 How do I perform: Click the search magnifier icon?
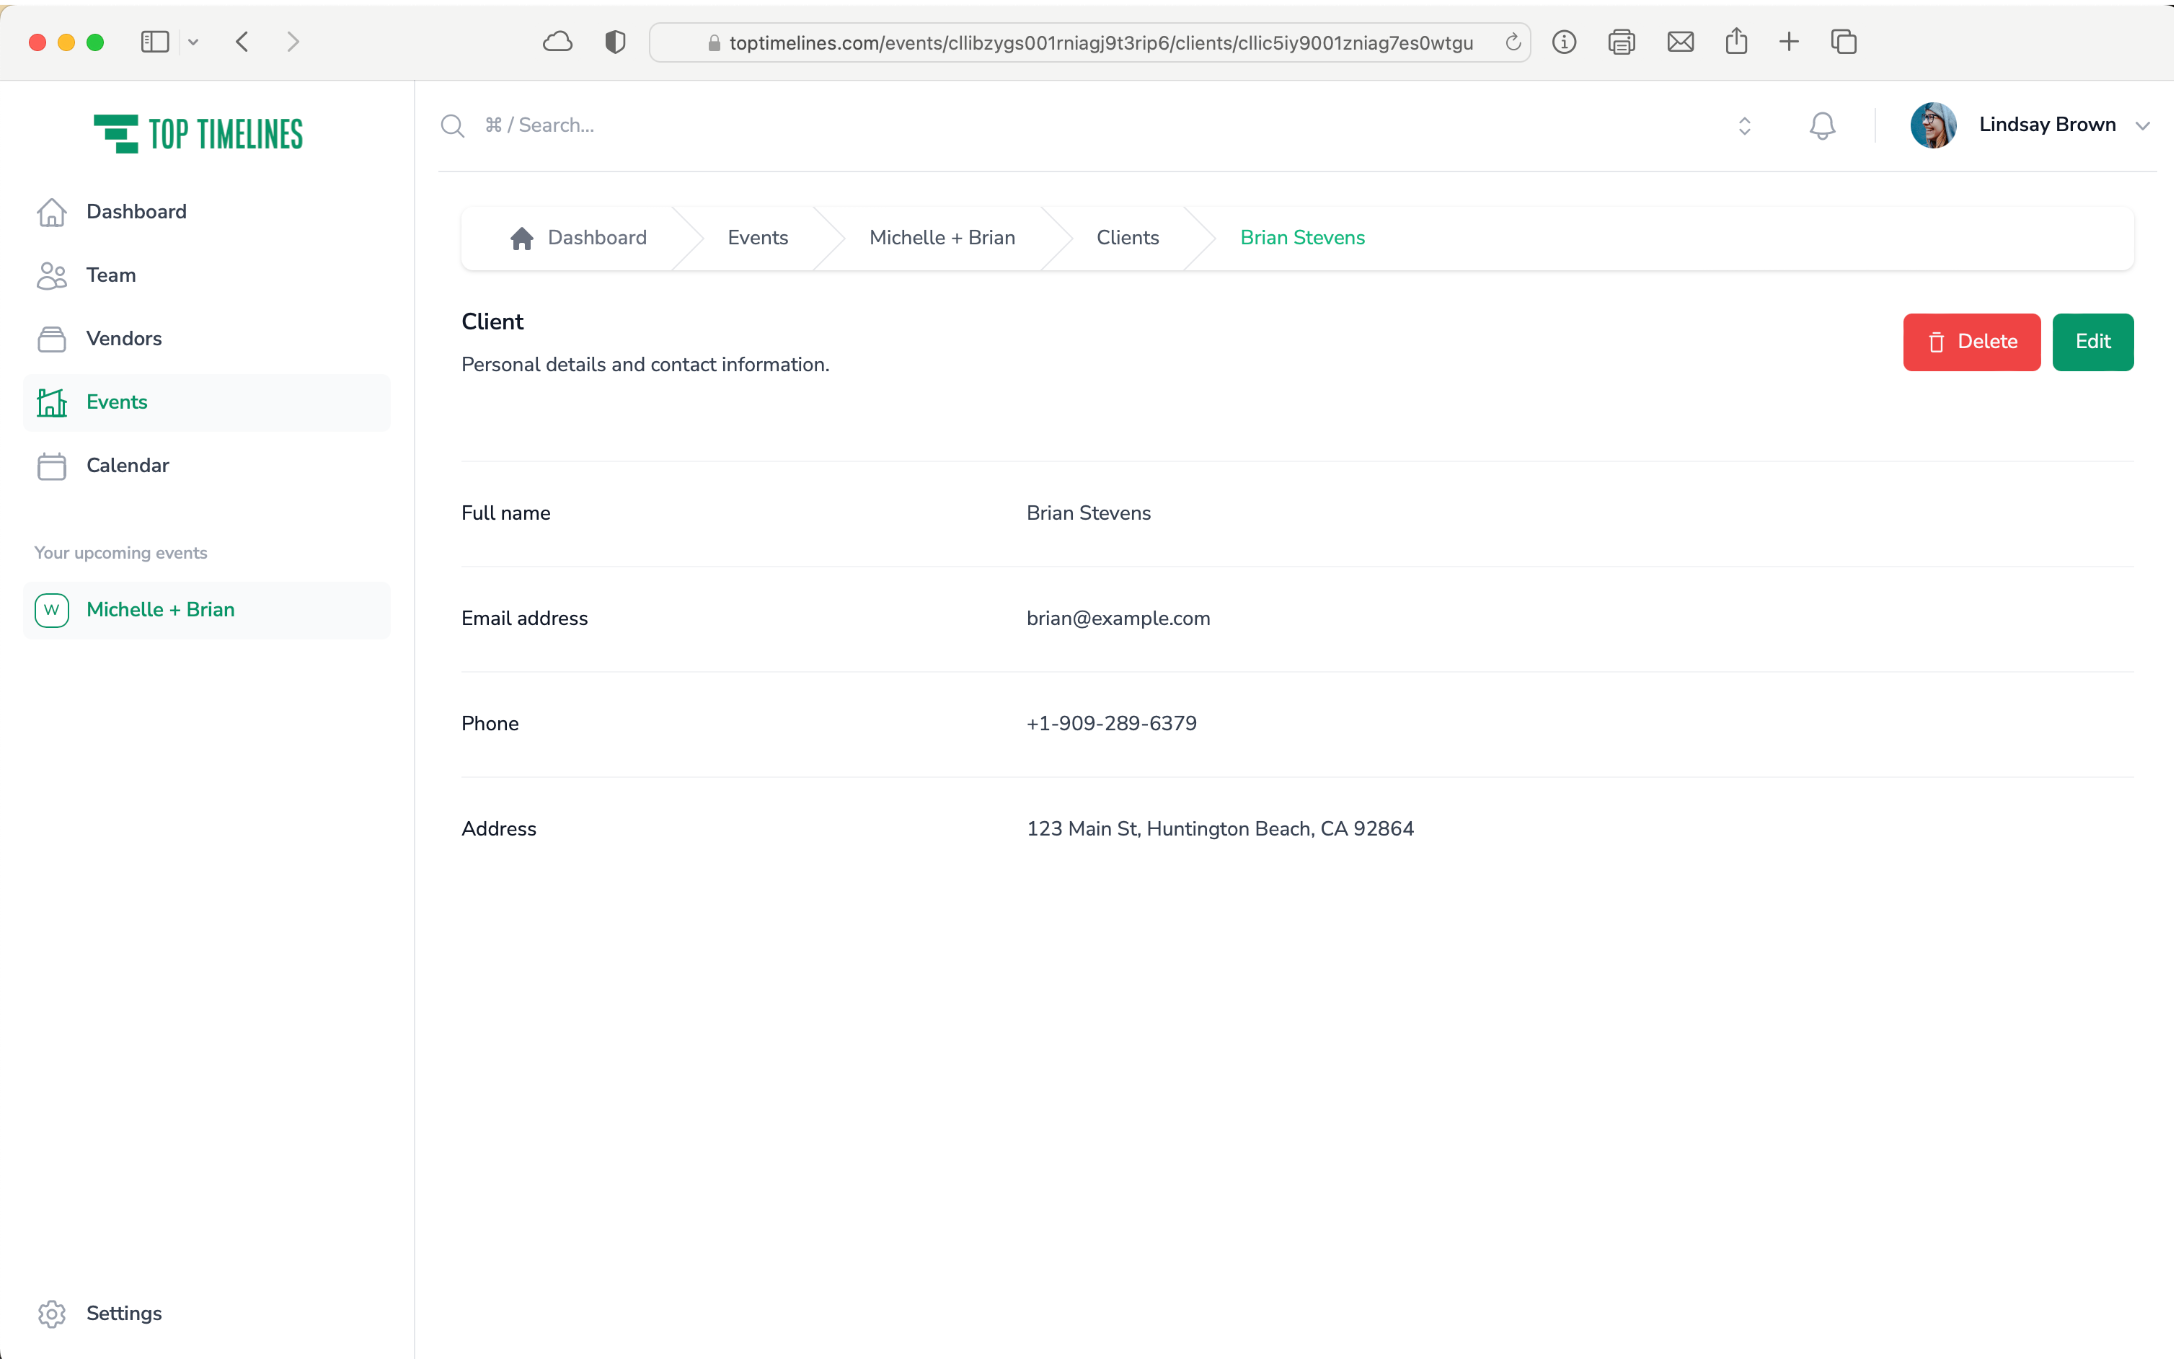pyautogui.click(x=452, y=126)
